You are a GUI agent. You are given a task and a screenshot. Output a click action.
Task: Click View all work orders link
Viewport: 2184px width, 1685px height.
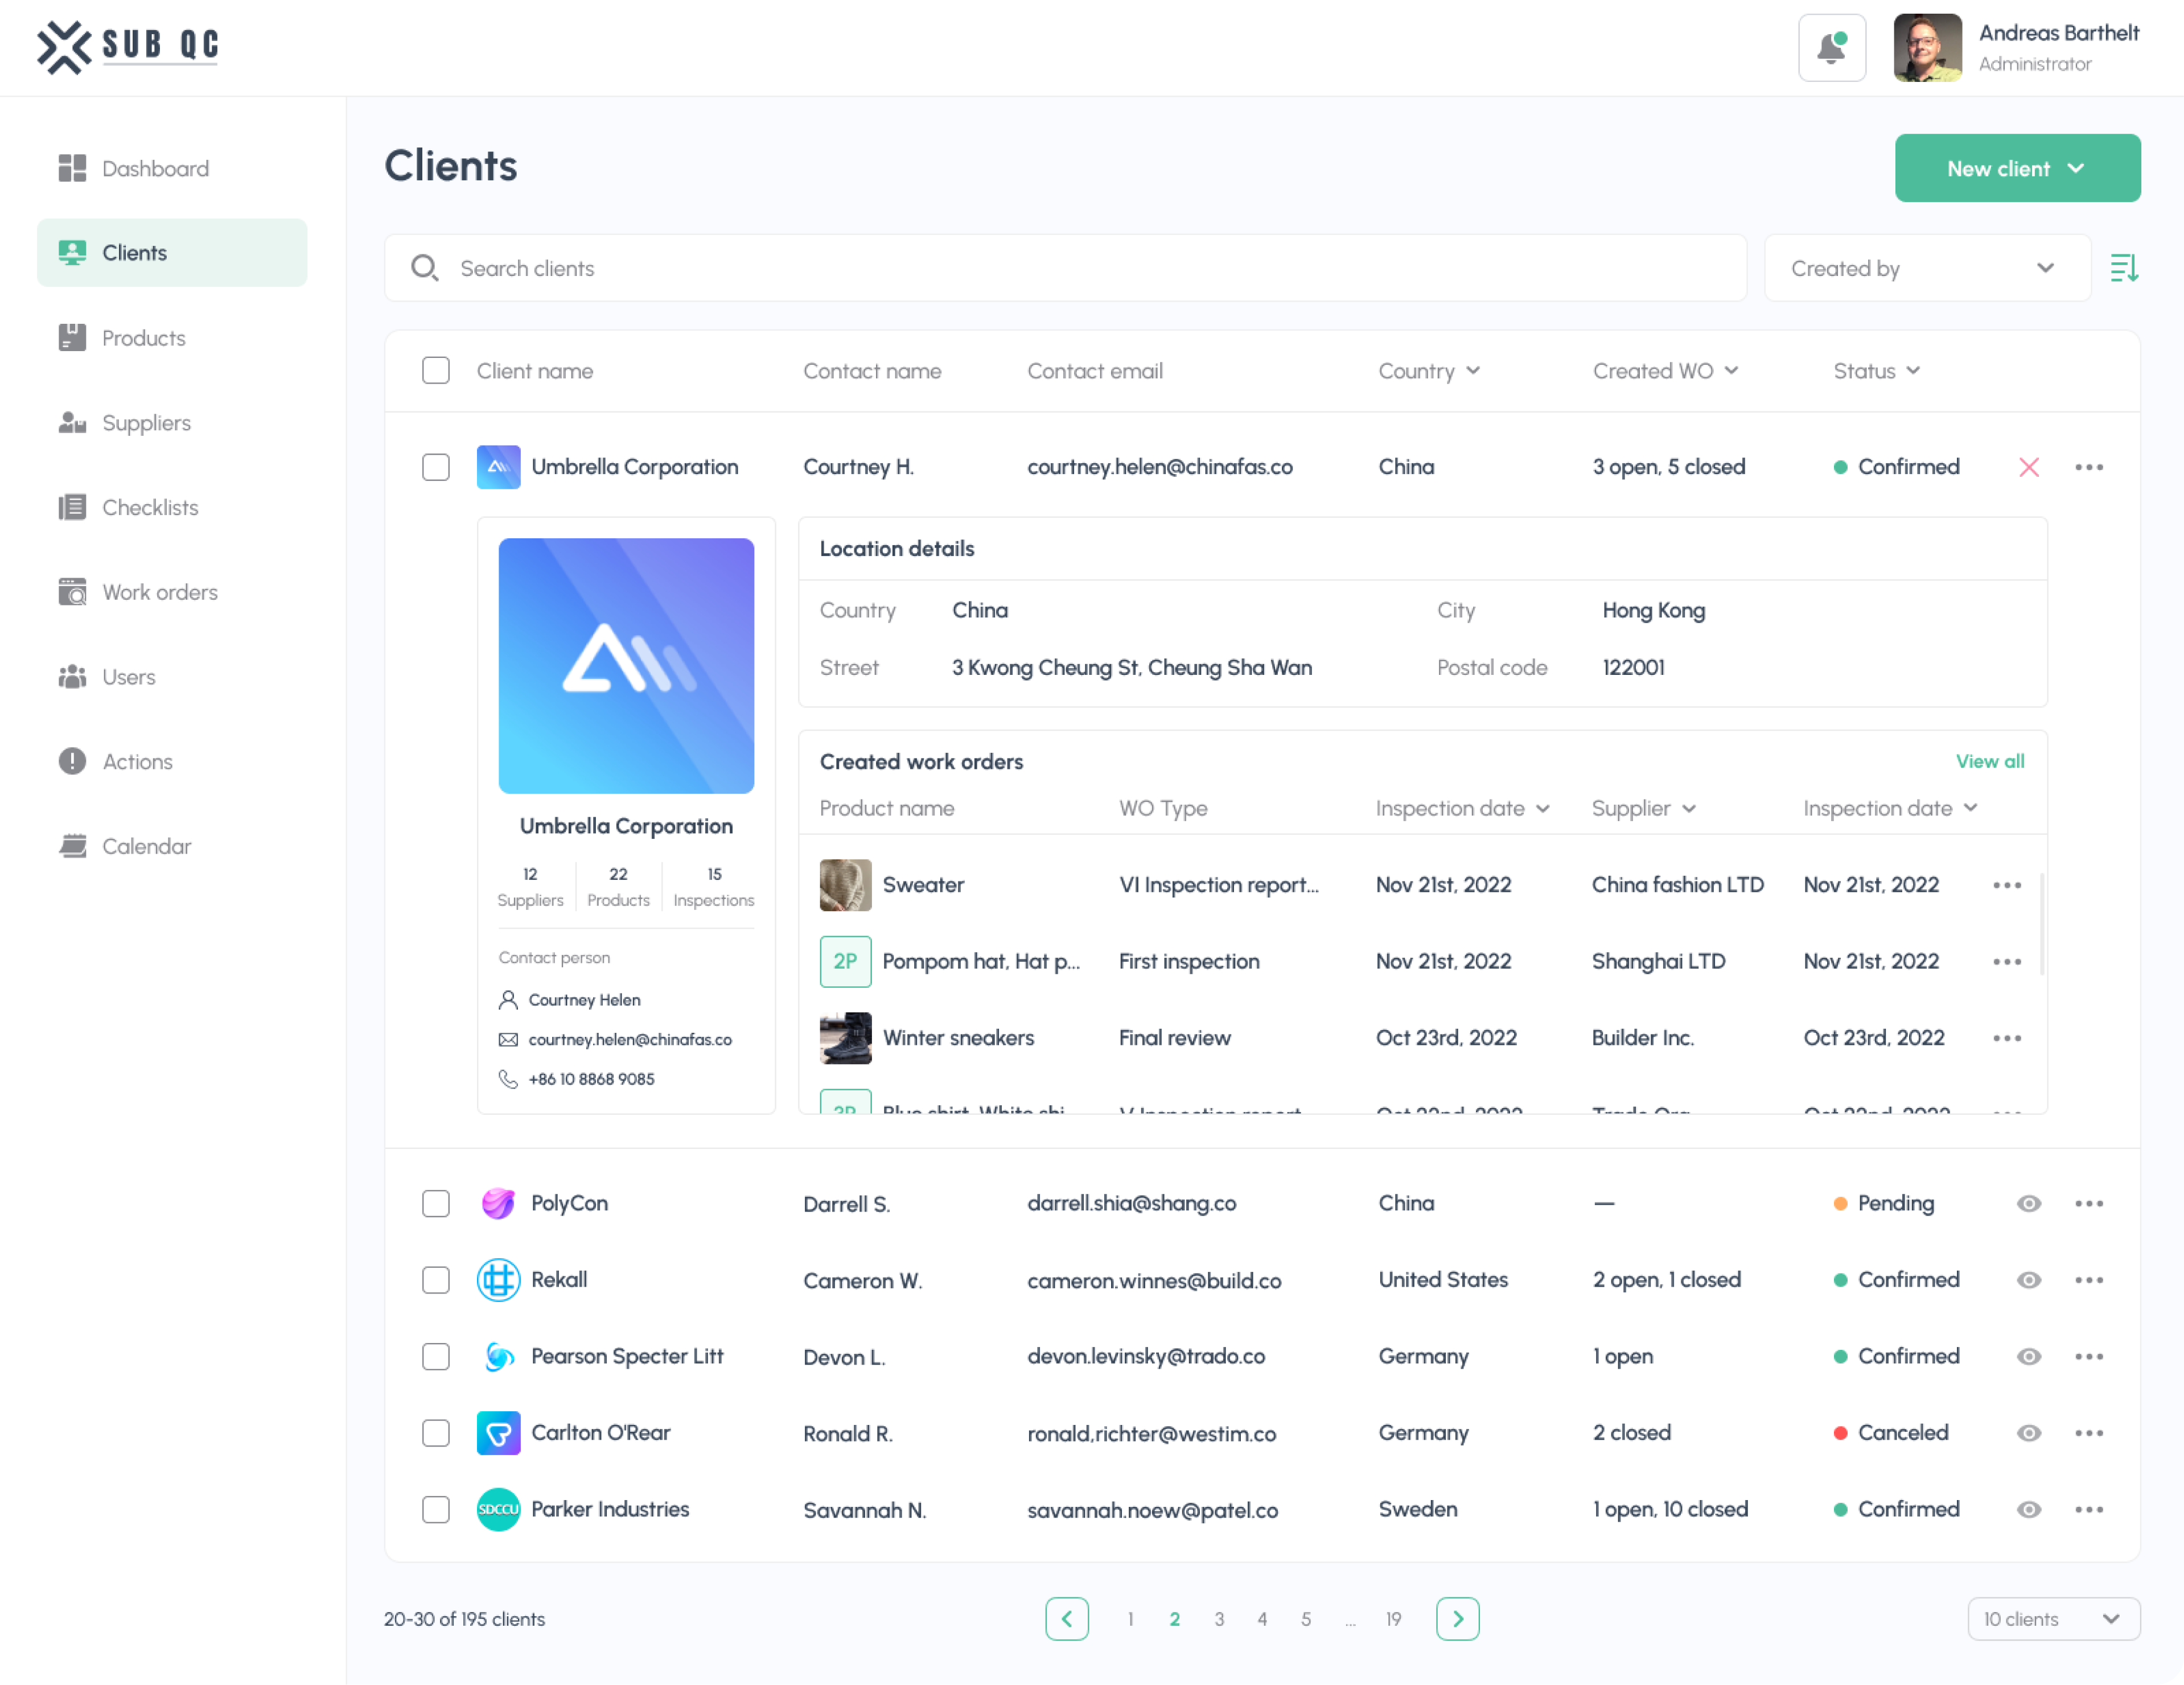[x=1989, y=761]
